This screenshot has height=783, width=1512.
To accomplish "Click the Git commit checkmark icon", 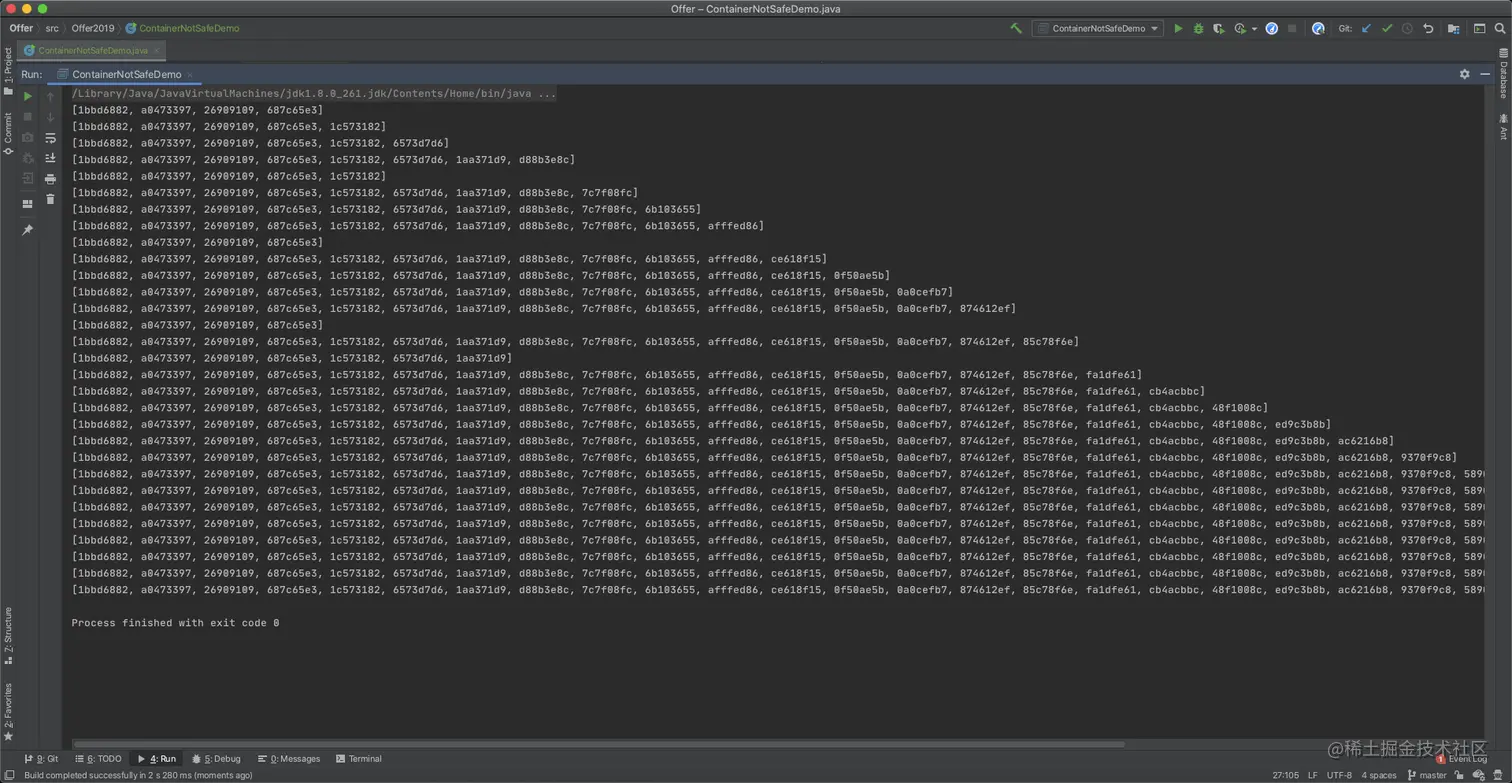I will (1387, 28).
